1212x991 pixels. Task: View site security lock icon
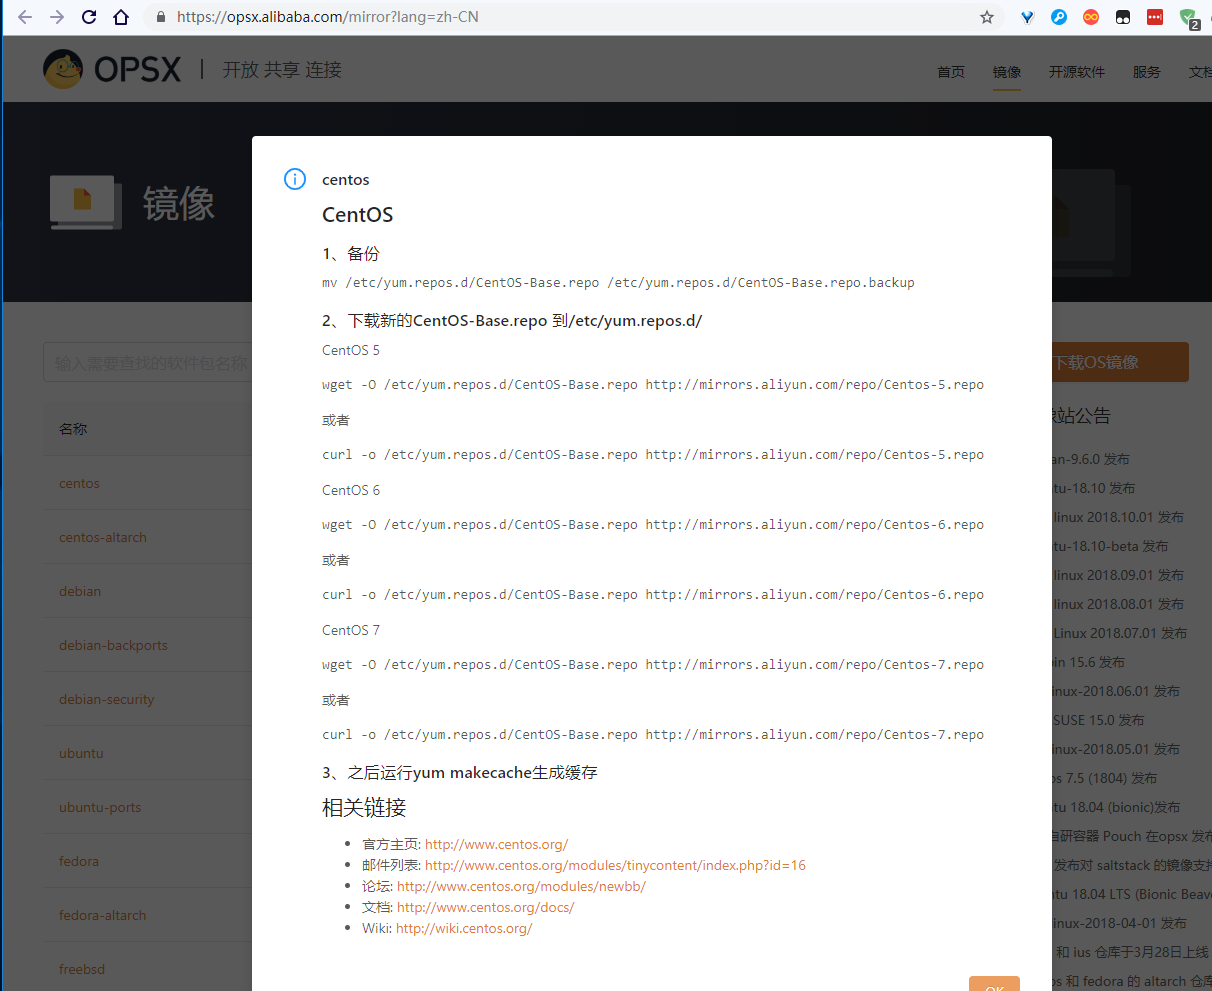tap(161, 17)
